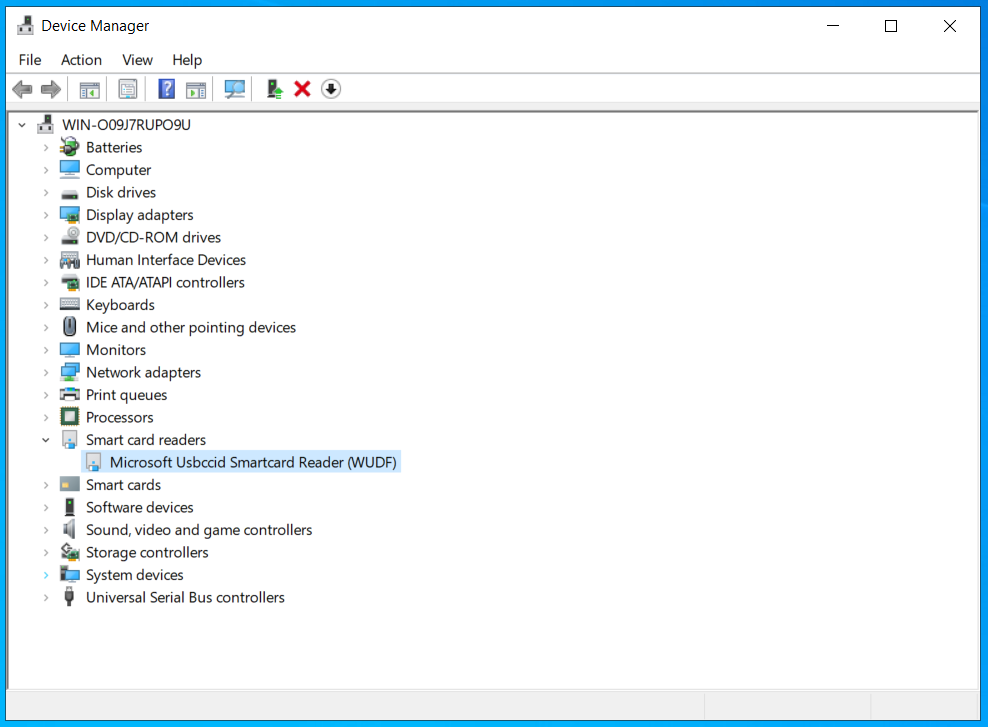Collapse the WIN-O09J7RUPO9U root node
This screenshot has height=727, width=988.
[22, 125]
